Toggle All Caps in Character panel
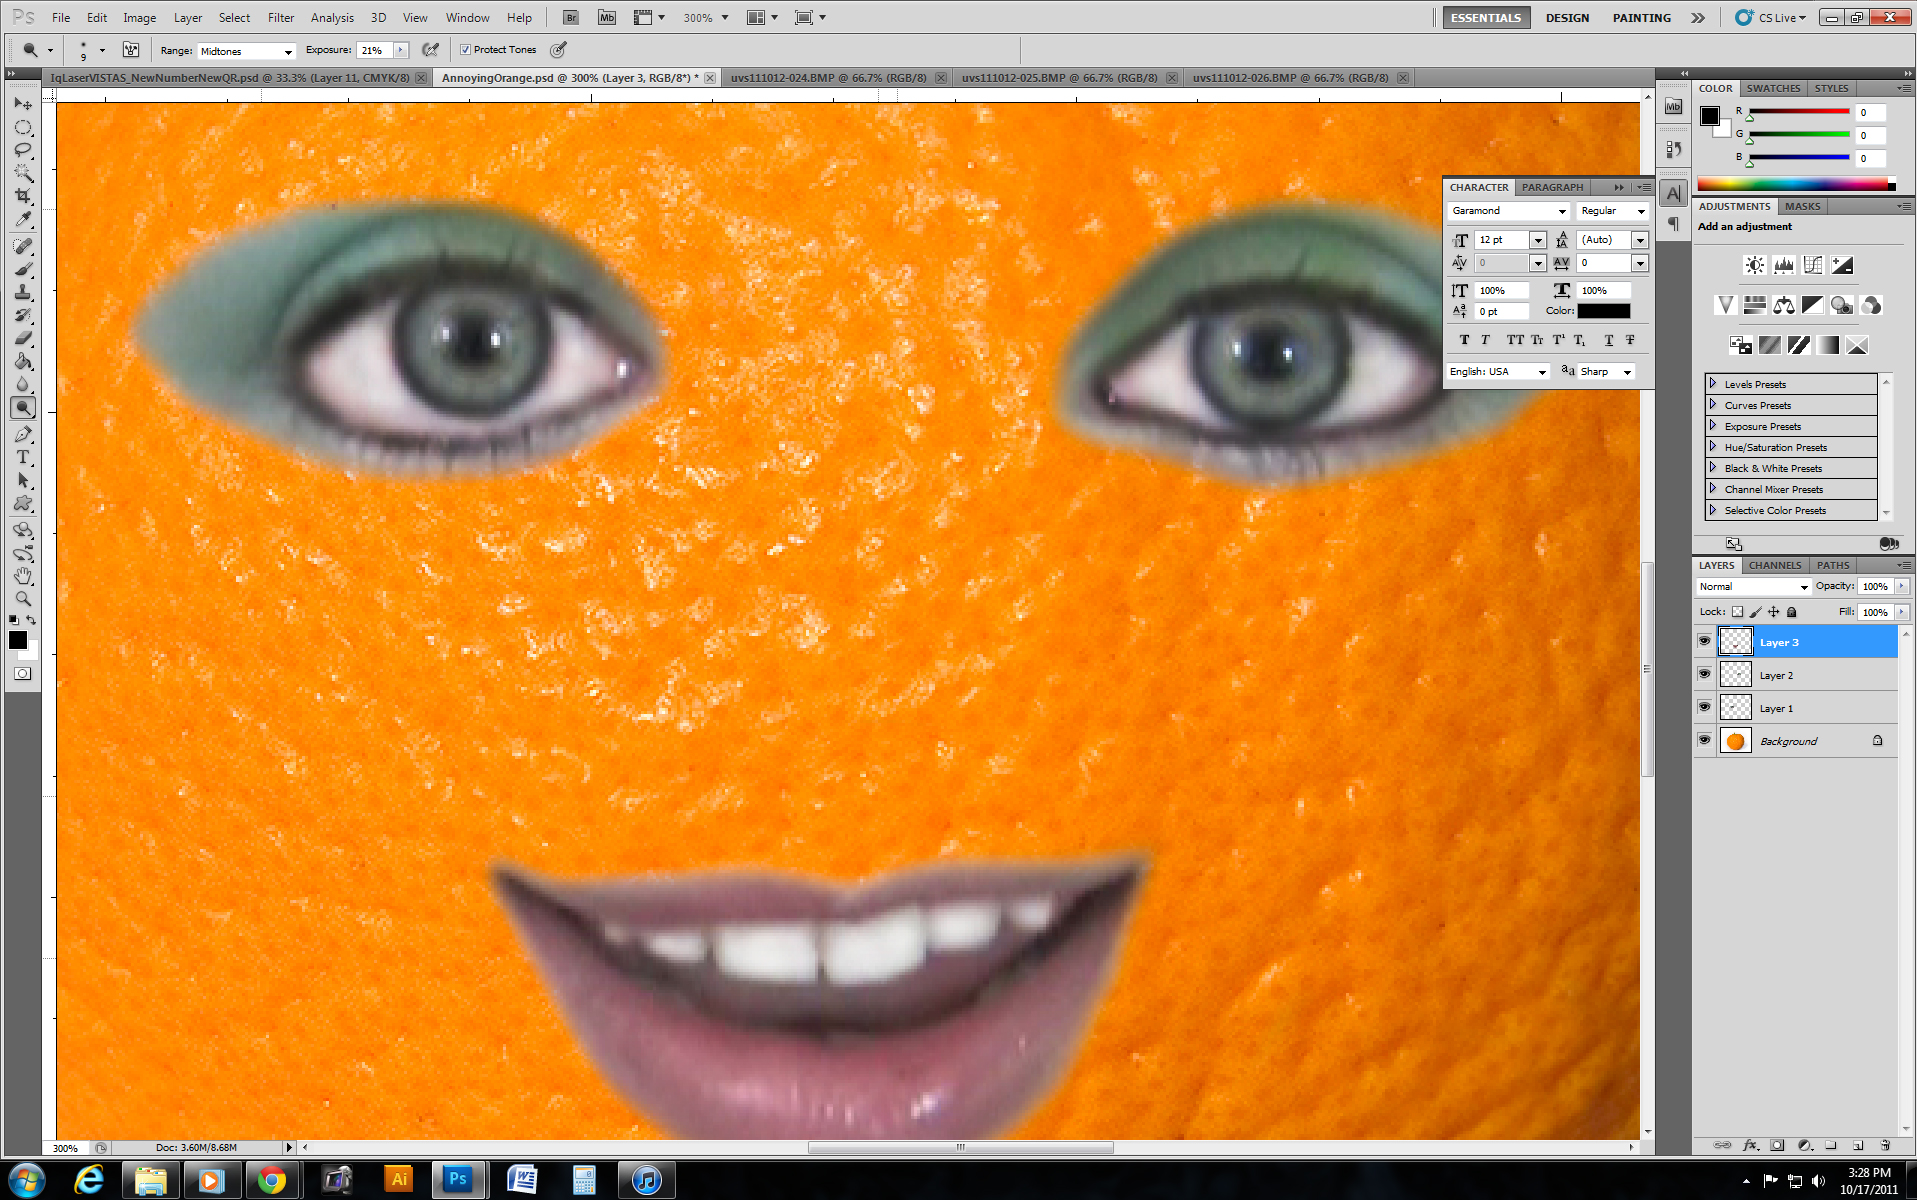This screenshot has width=1917, height=1200. [1515, 340]
